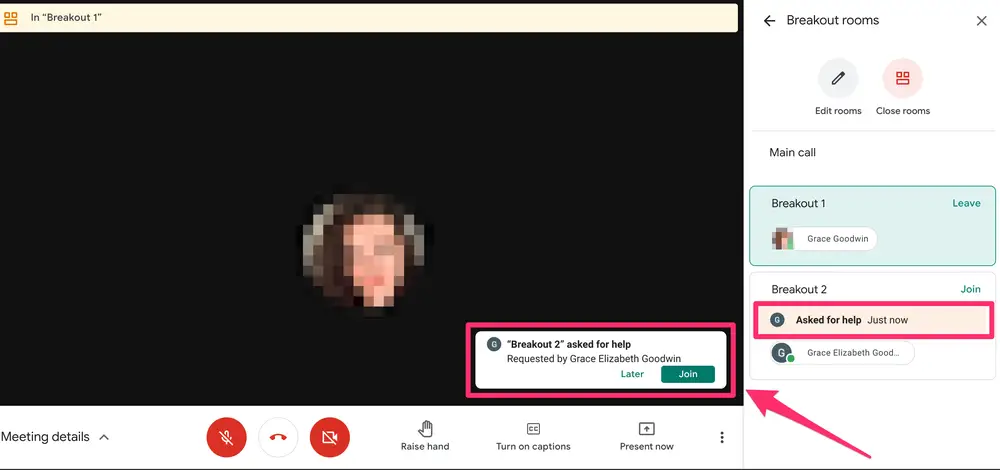The width and height of the screenshot is (1000, 470).
Task: Open the three-dot more options menu
Action: (x=722, y=437)
